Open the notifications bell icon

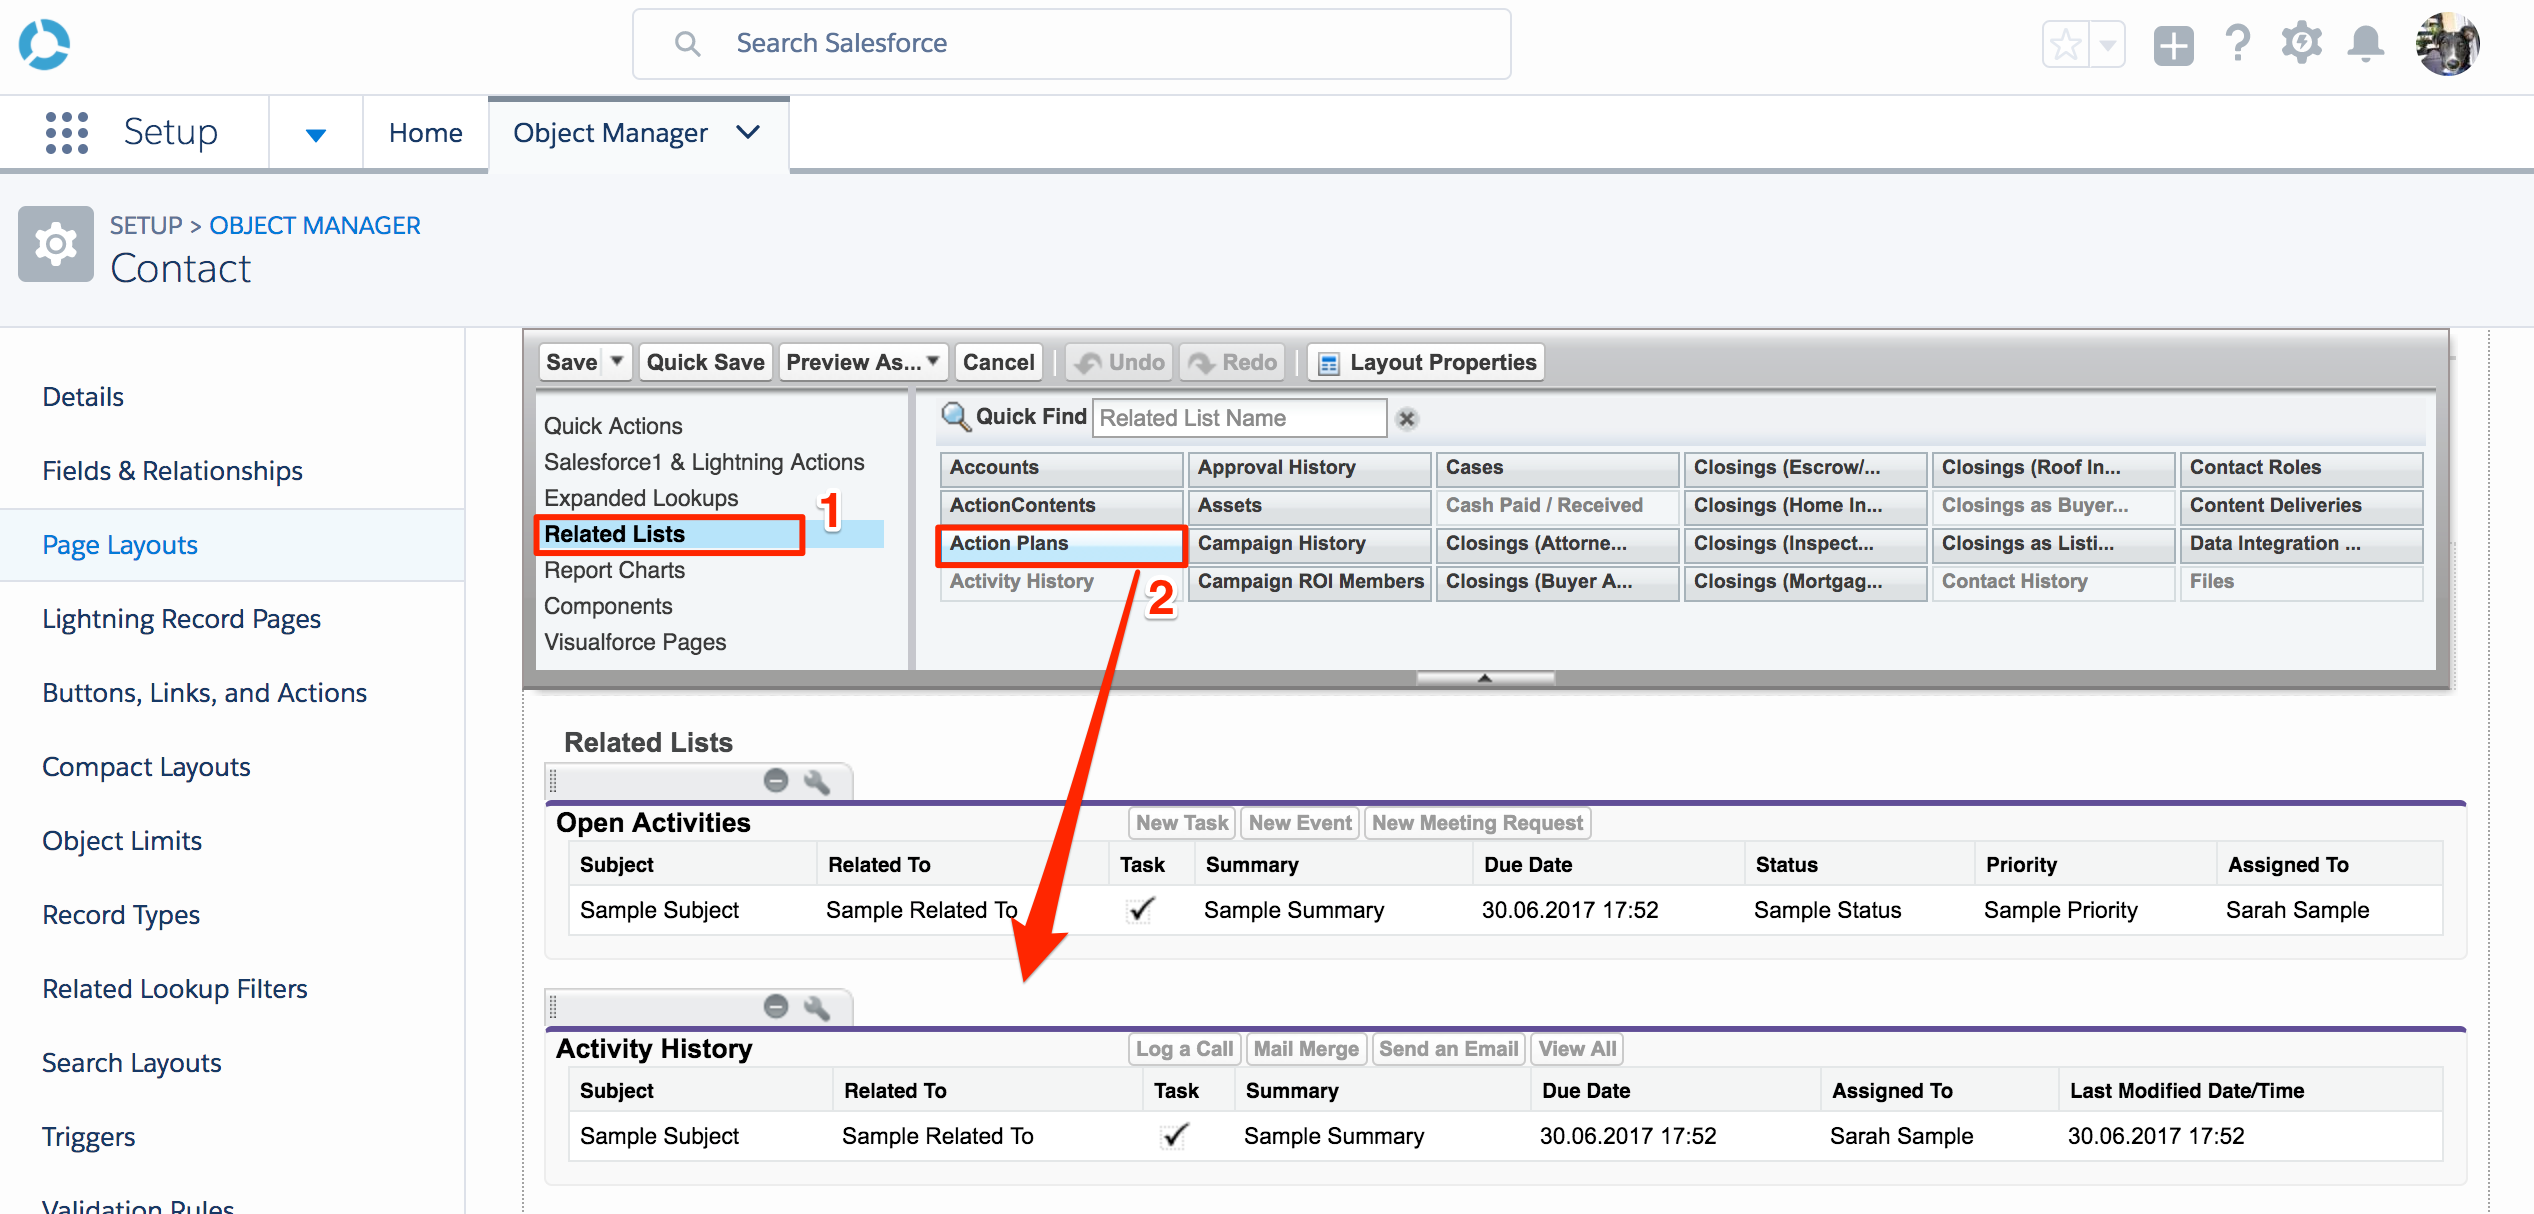[2366, 44]
